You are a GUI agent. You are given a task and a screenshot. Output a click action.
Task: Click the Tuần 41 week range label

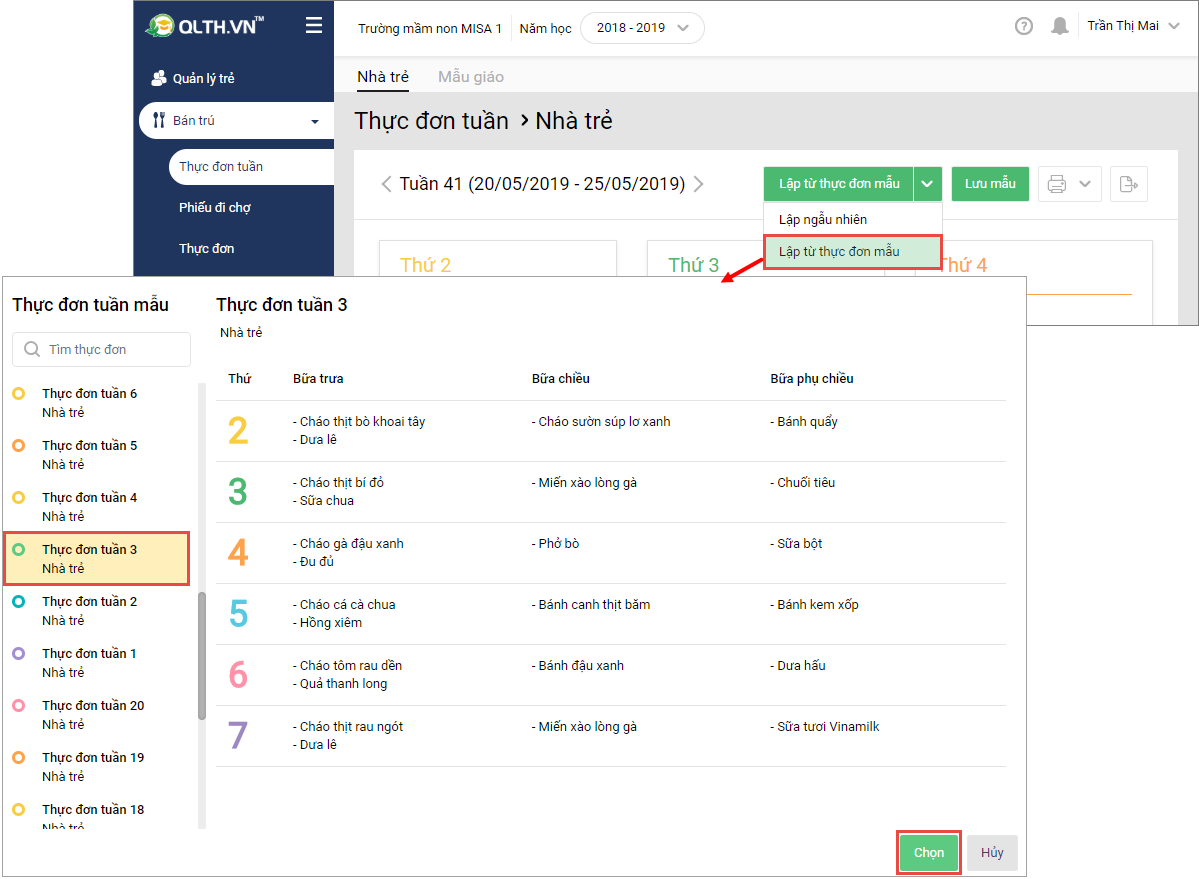click(542, 184)
